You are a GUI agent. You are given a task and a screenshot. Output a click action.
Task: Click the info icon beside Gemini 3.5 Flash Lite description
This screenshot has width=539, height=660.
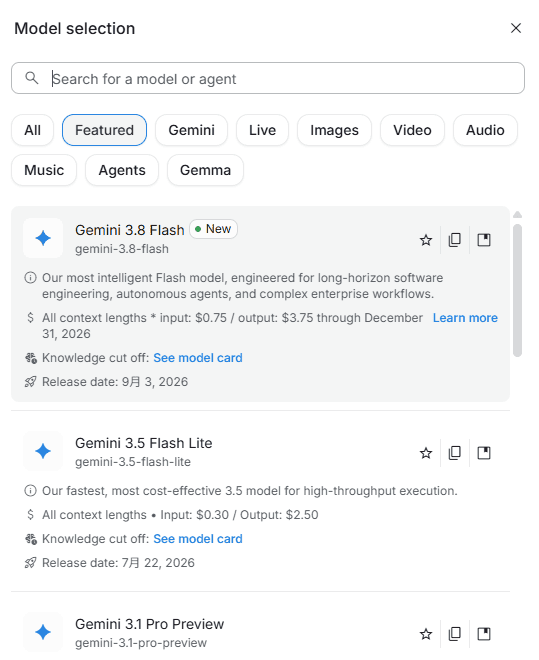coord(30,491)
